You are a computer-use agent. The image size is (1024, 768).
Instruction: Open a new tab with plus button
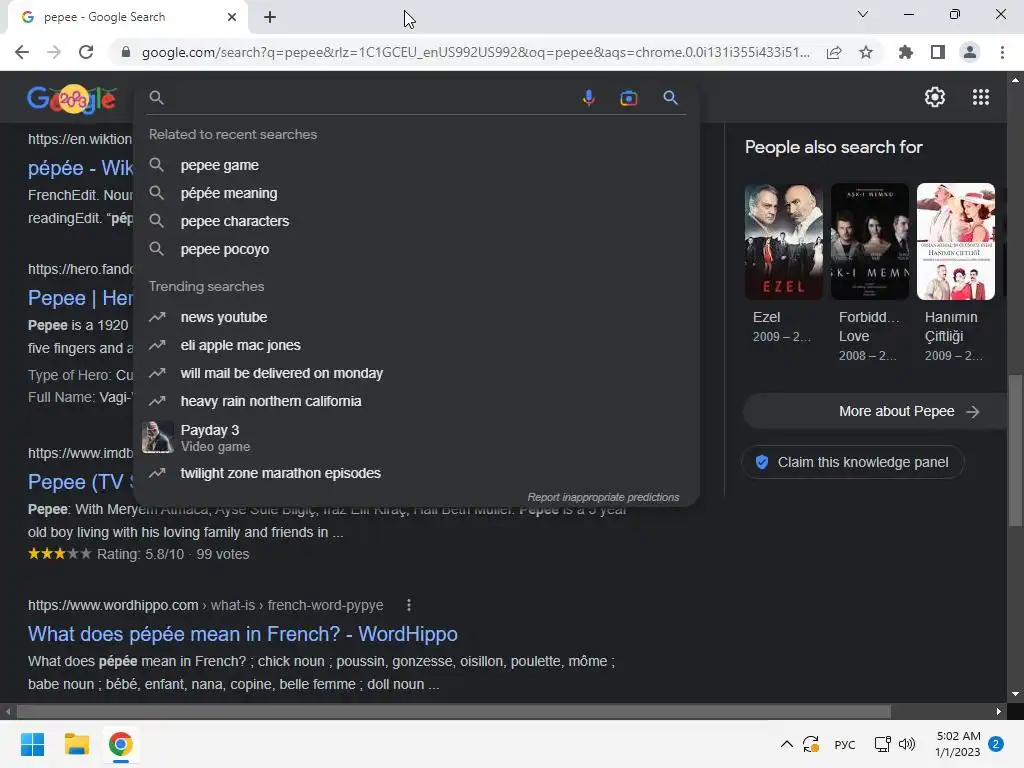(270, 18)
